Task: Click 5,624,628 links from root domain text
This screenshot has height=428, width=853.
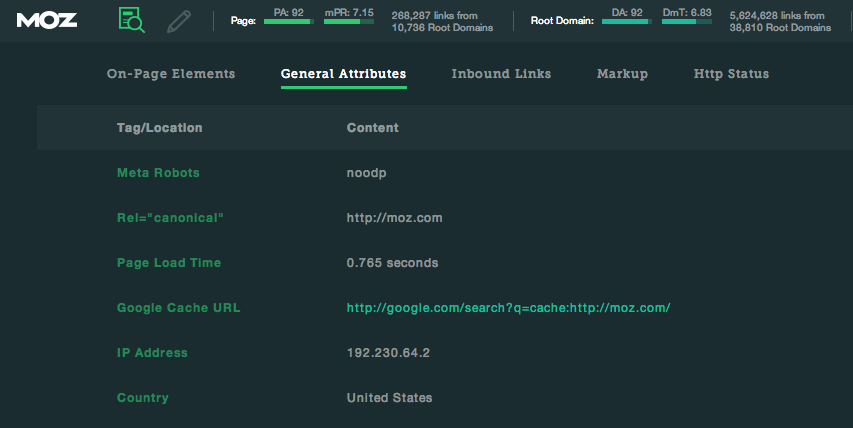Action: [777, 16]
